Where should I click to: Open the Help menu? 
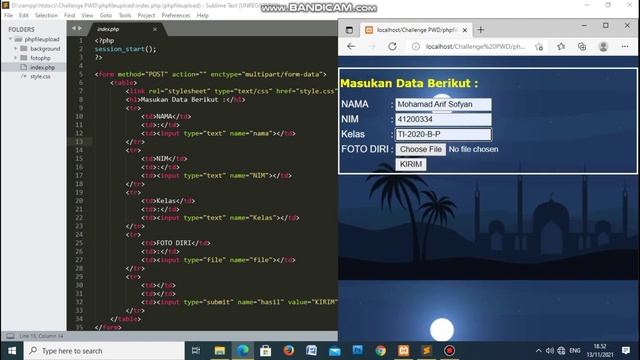202,15
